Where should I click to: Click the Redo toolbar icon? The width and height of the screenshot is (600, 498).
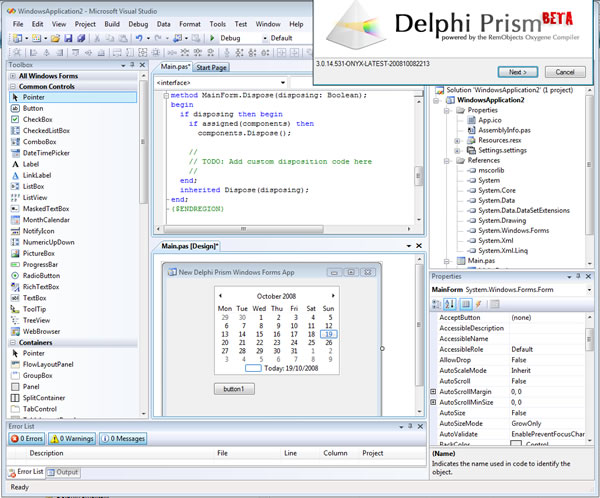[x=158, y=38]
